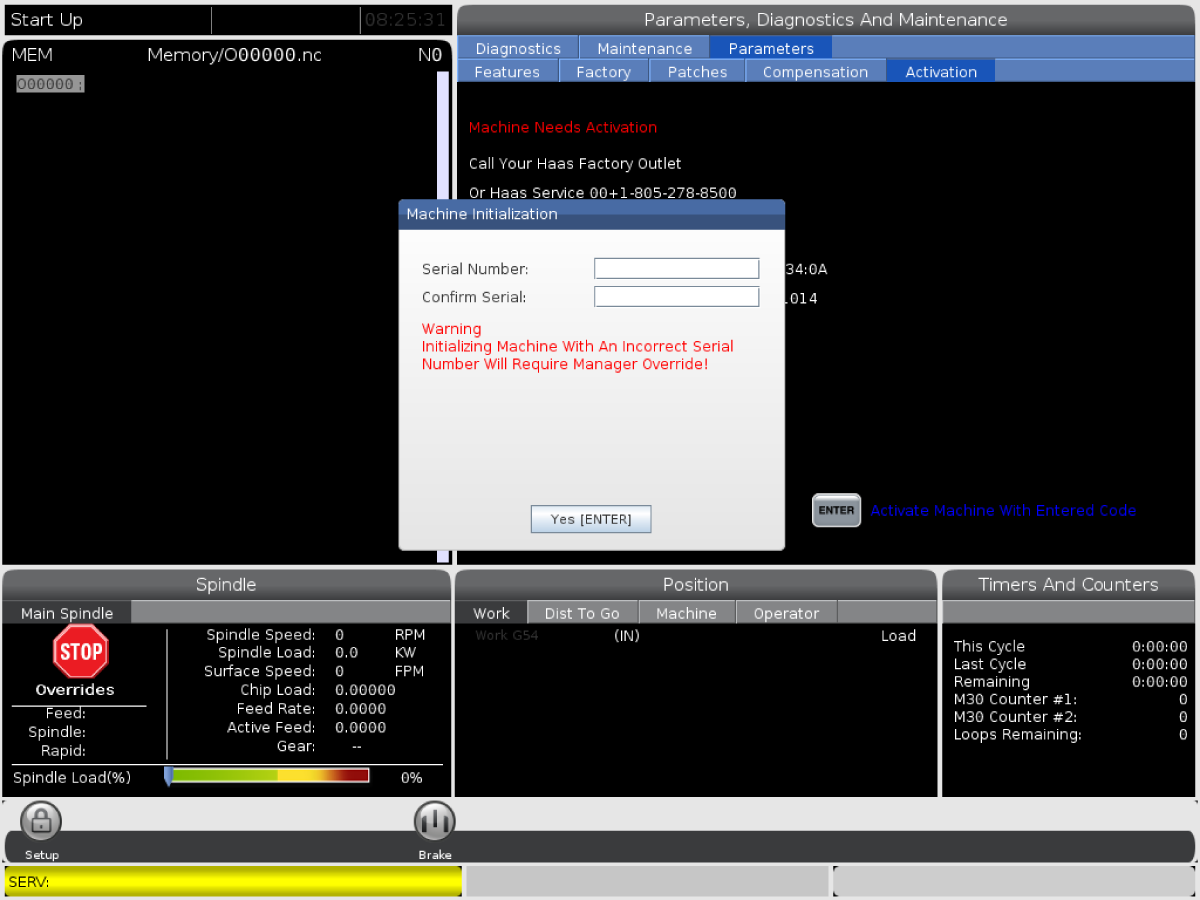Click the Active Feed value
The image size is (1200, 900).
click(361, 727)
